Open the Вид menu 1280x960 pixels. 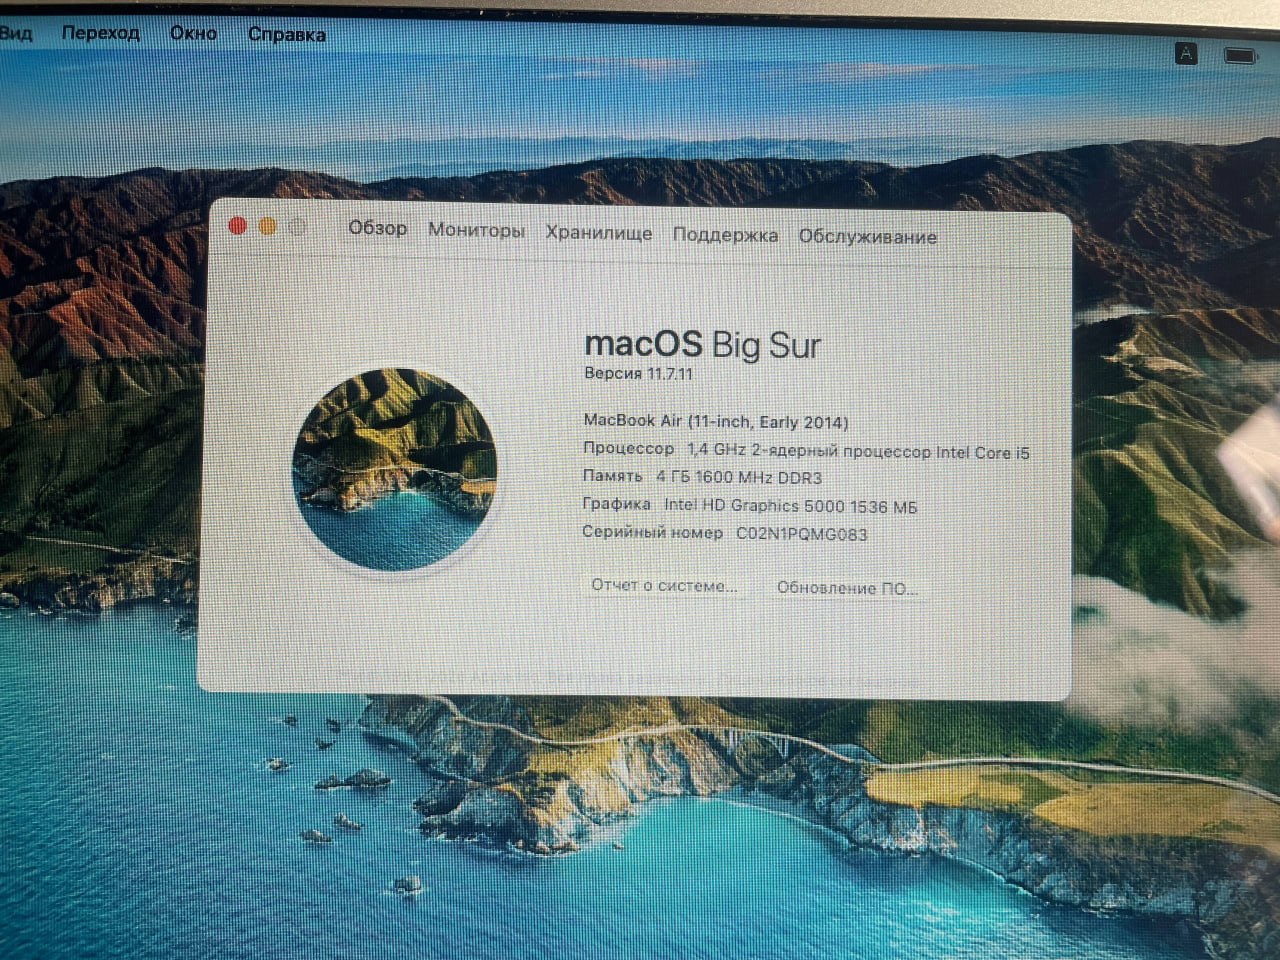pyautogui.click(x=18, y=33)
